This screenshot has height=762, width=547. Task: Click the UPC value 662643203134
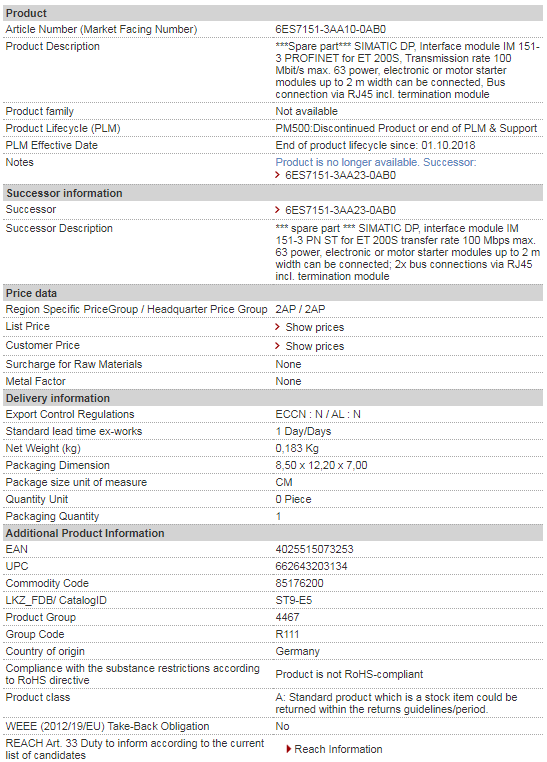tap(311, 566)
